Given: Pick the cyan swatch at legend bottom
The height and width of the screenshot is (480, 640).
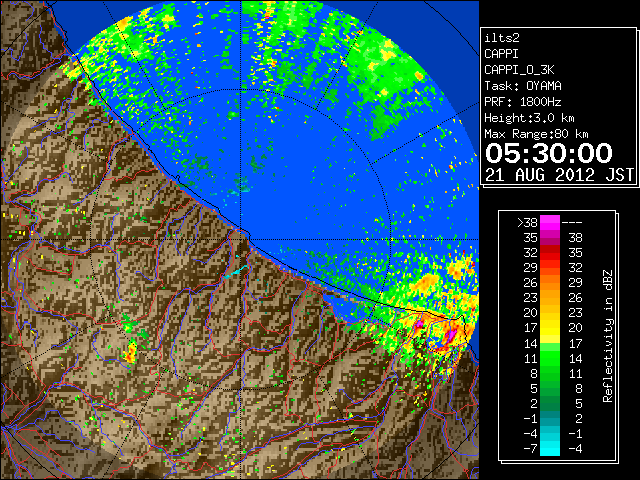Looking at the screenshot, I should click(550, 449).
